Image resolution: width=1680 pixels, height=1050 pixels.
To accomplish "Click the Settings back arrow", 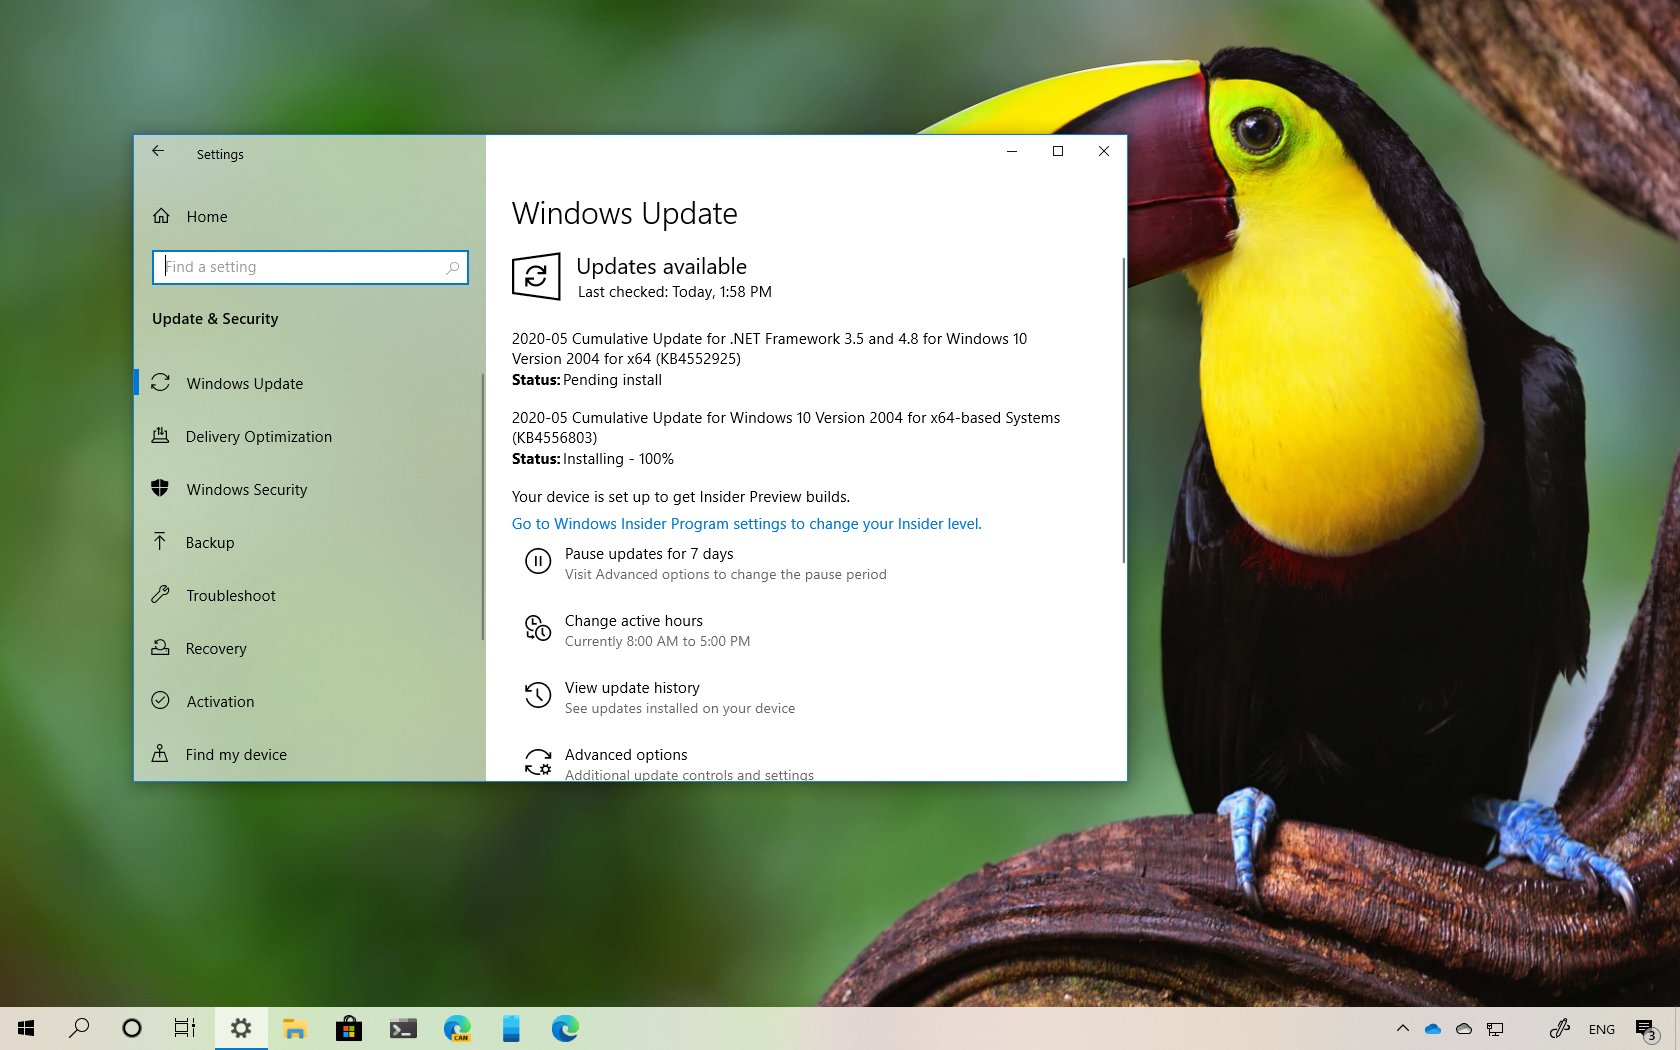I will [158, 152].
